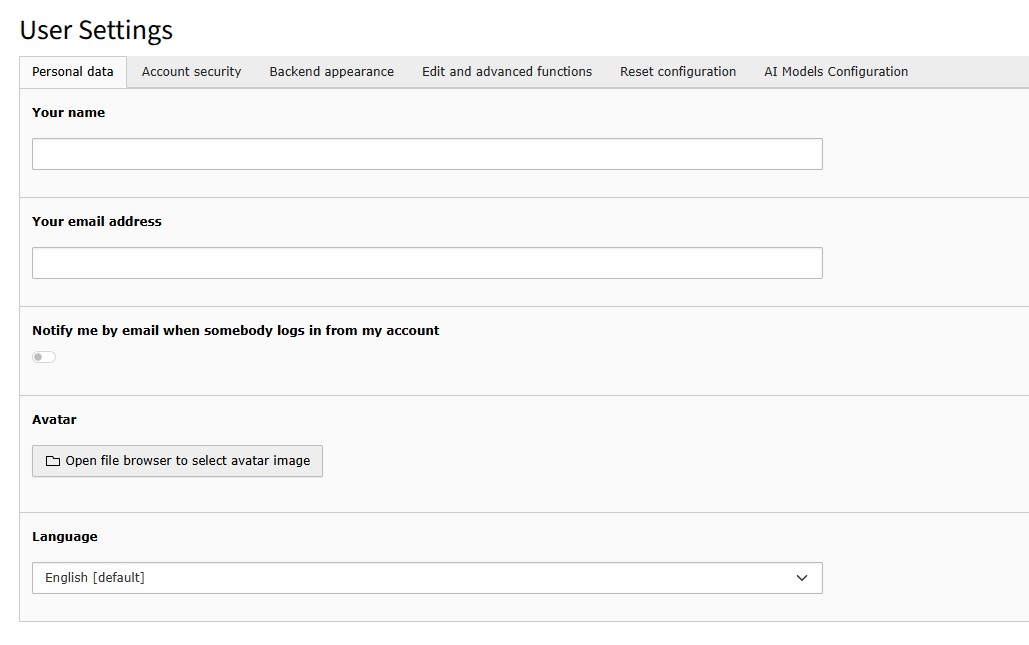This screenshot has height=645, width=1029.
Task: Open the Backend appearance tab
Action: point(331,71)
